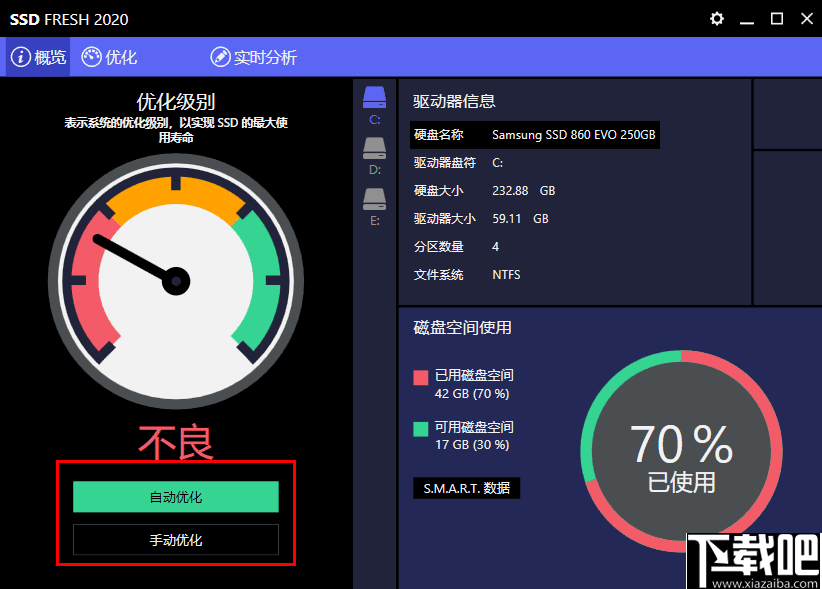Minimize the SSD Fresh window
This screenshot has width=822, height=589.
(x=747, y=18)
